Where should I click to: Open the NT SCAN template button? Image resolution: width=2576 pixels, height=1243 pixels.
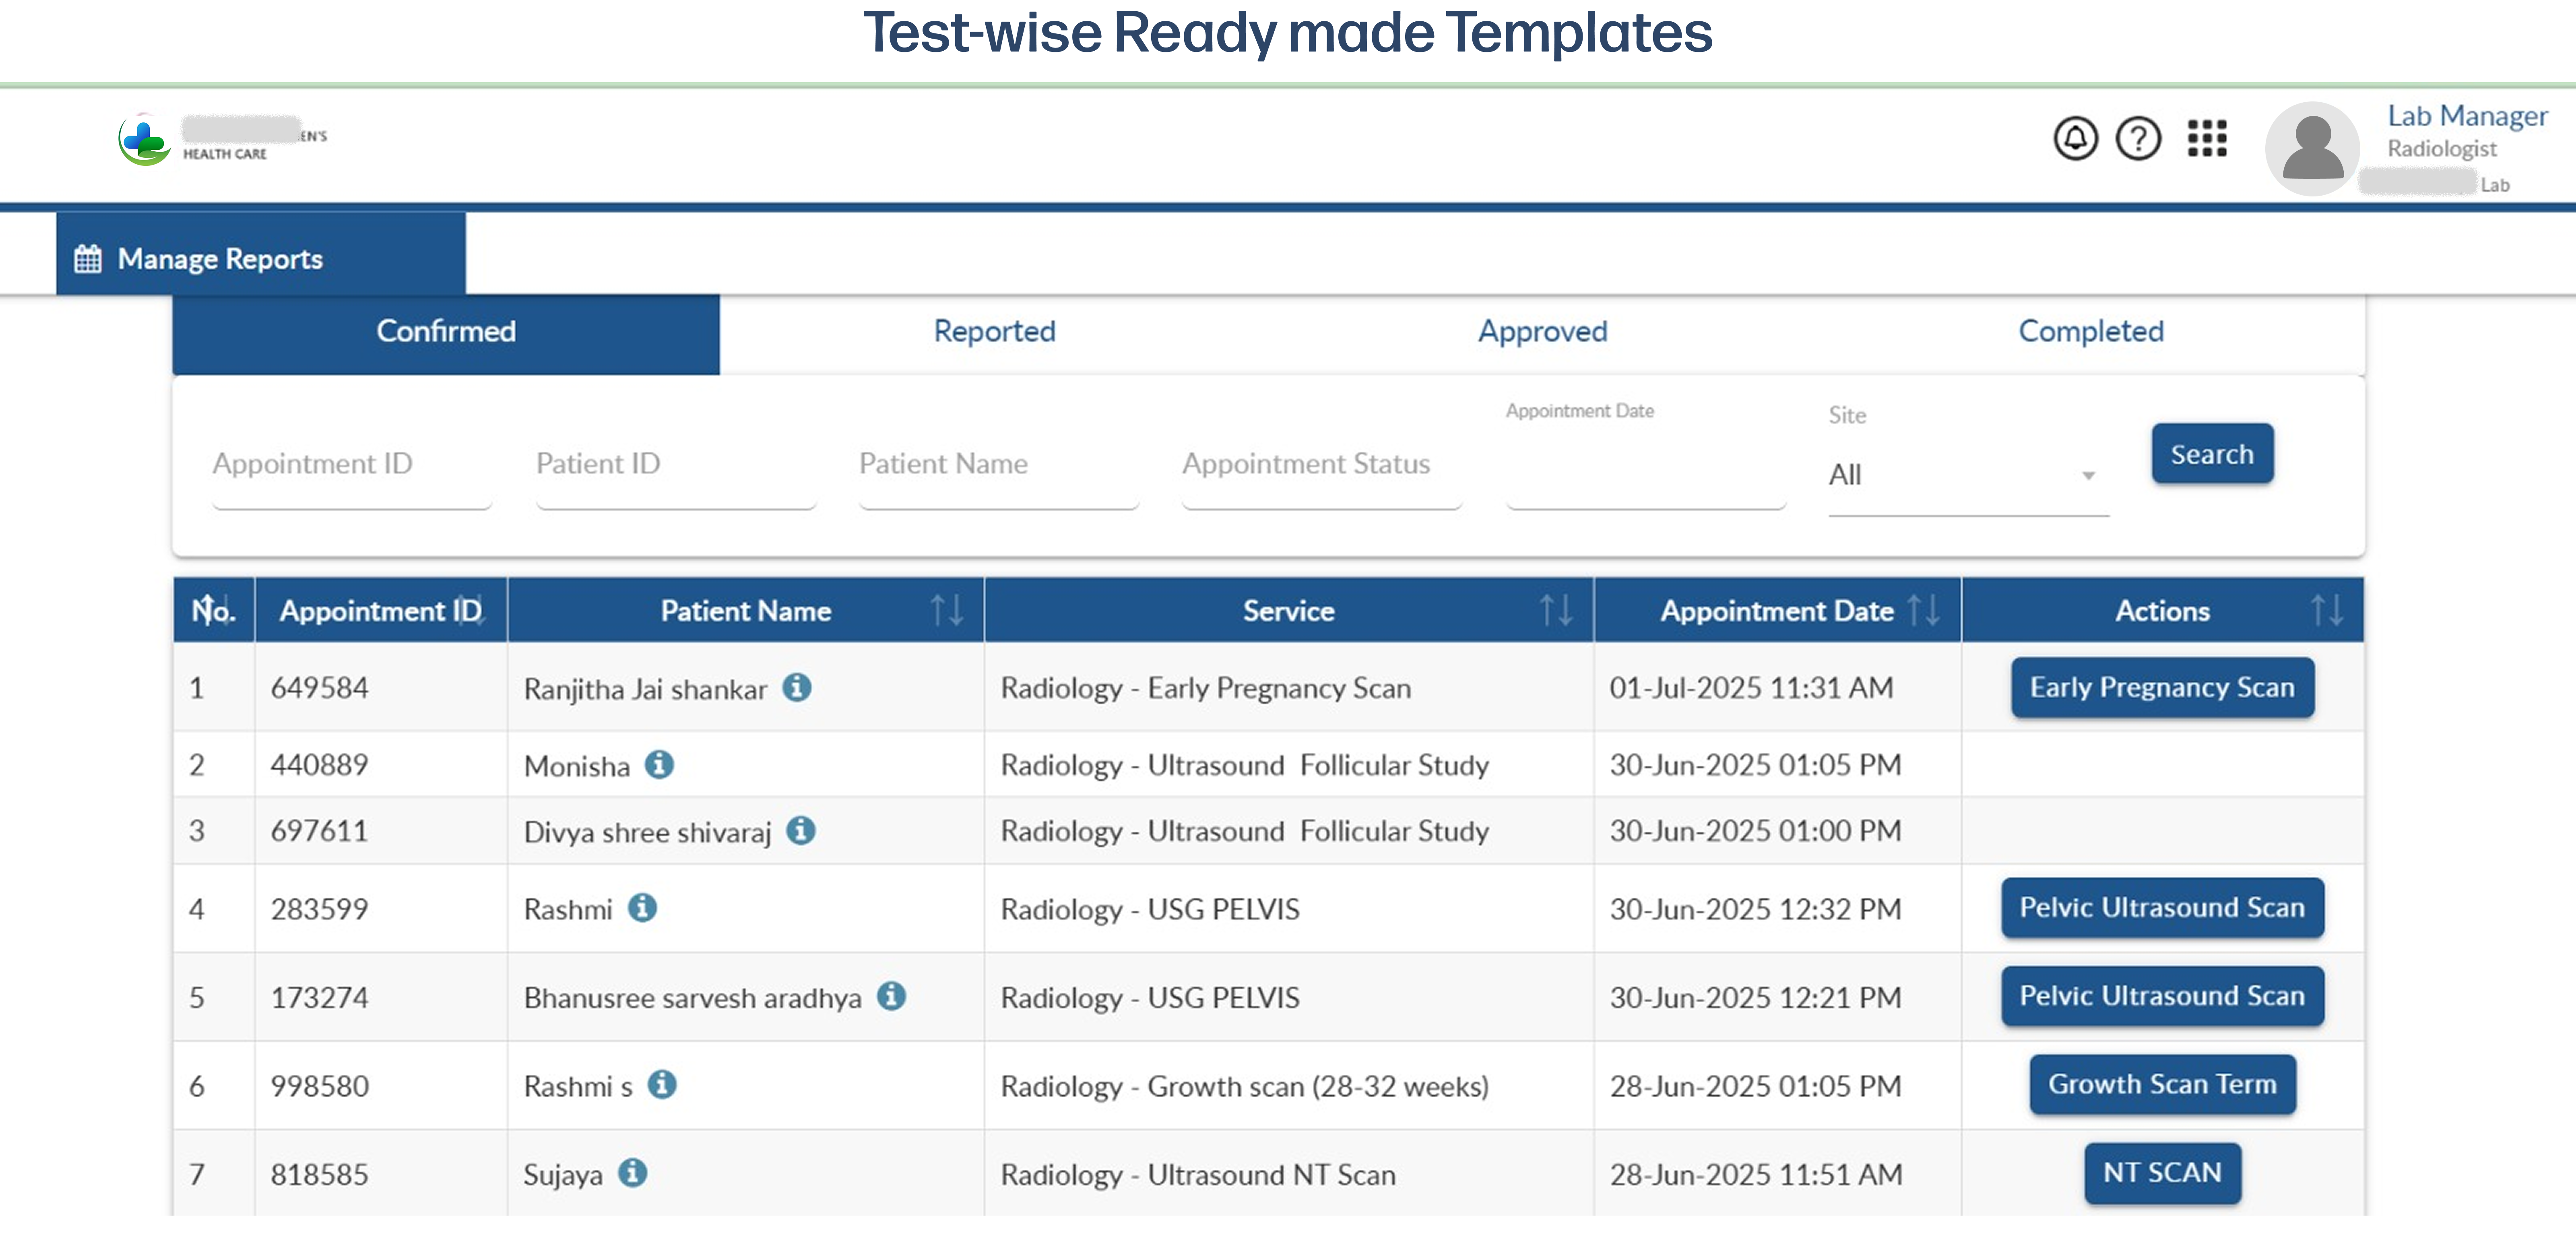click(2162, 1172)
